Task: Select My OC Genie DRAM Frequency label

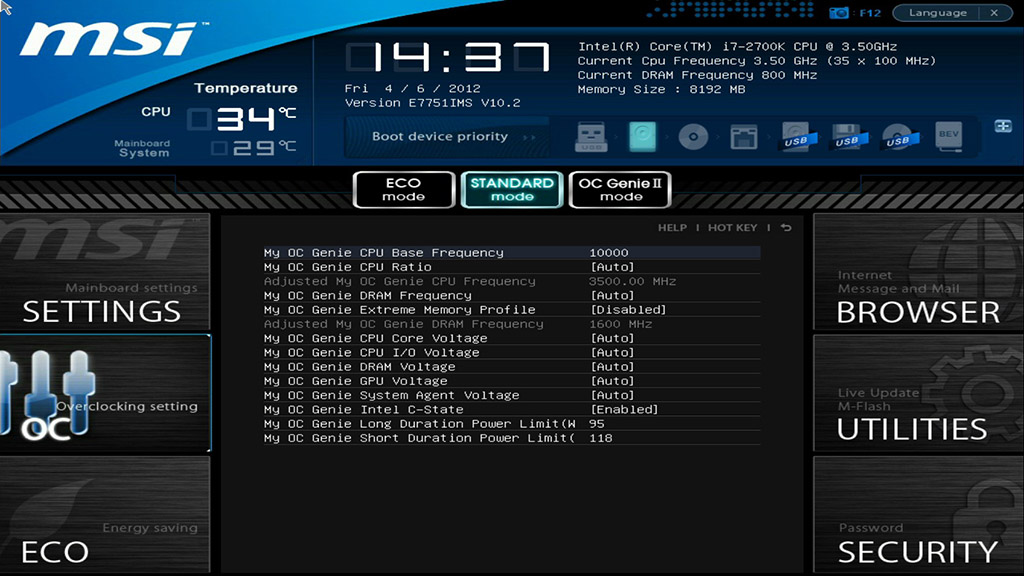Action: 368,296
